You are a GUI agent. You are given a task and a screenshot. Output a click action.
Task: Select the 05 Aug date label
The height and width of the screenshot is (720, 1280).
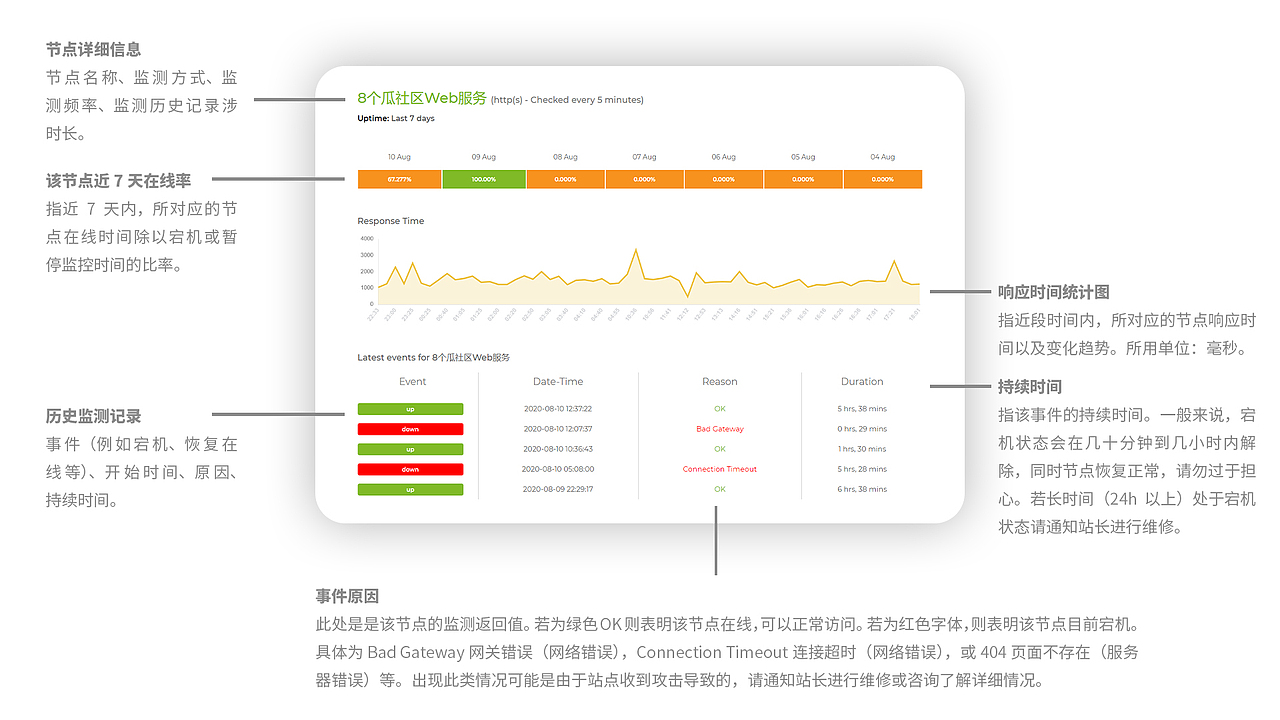pyautogui.click(x=803, y=157)
